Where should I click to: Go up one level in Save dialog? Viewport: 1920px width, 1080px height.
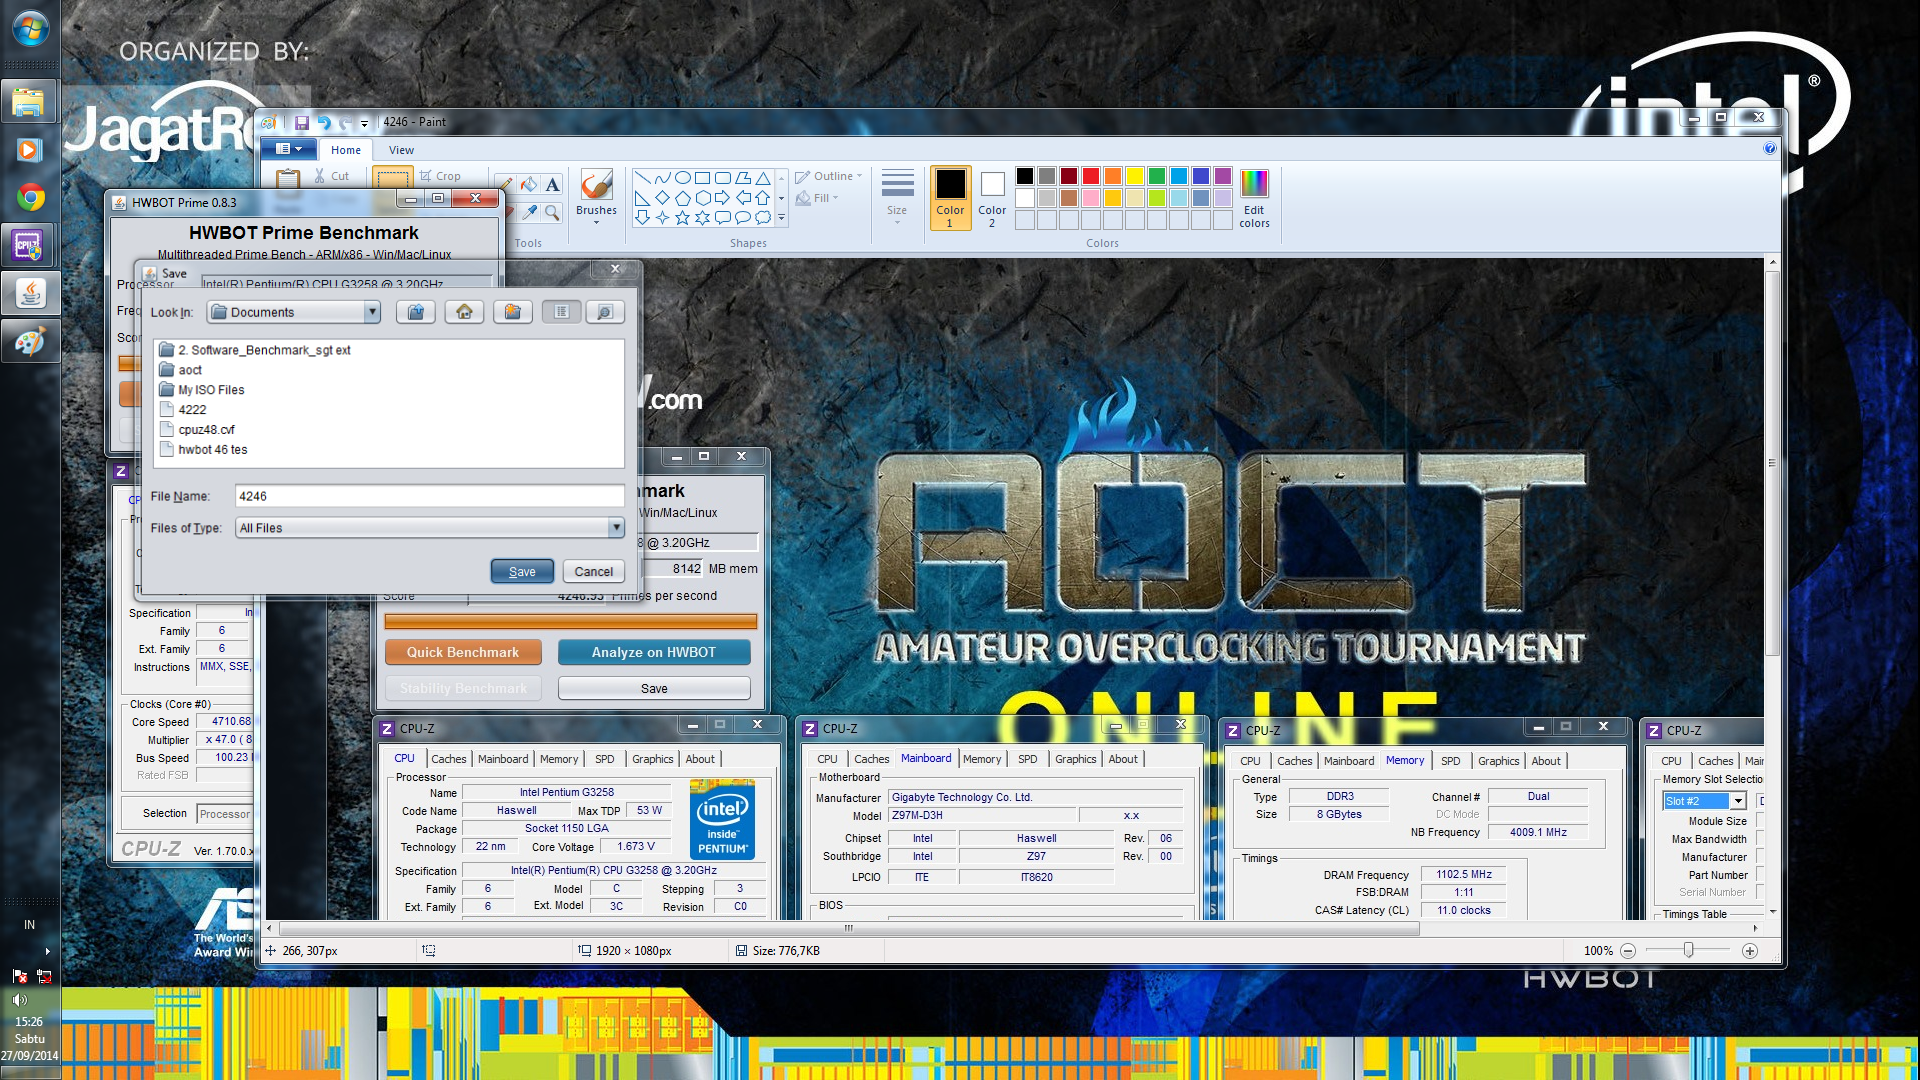coord(415,312)
